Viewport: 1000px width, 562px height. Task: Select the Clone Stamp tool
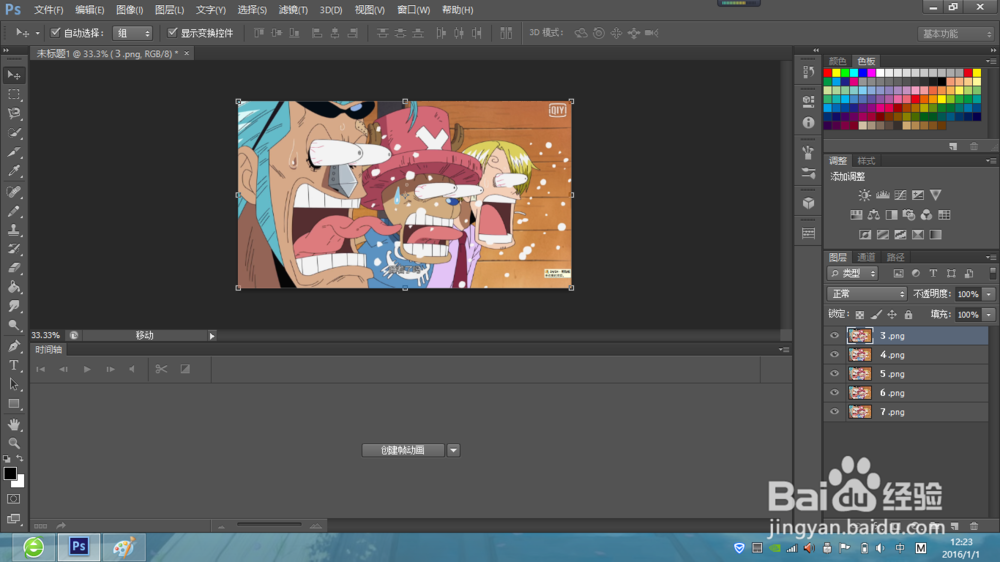point(14,230)
